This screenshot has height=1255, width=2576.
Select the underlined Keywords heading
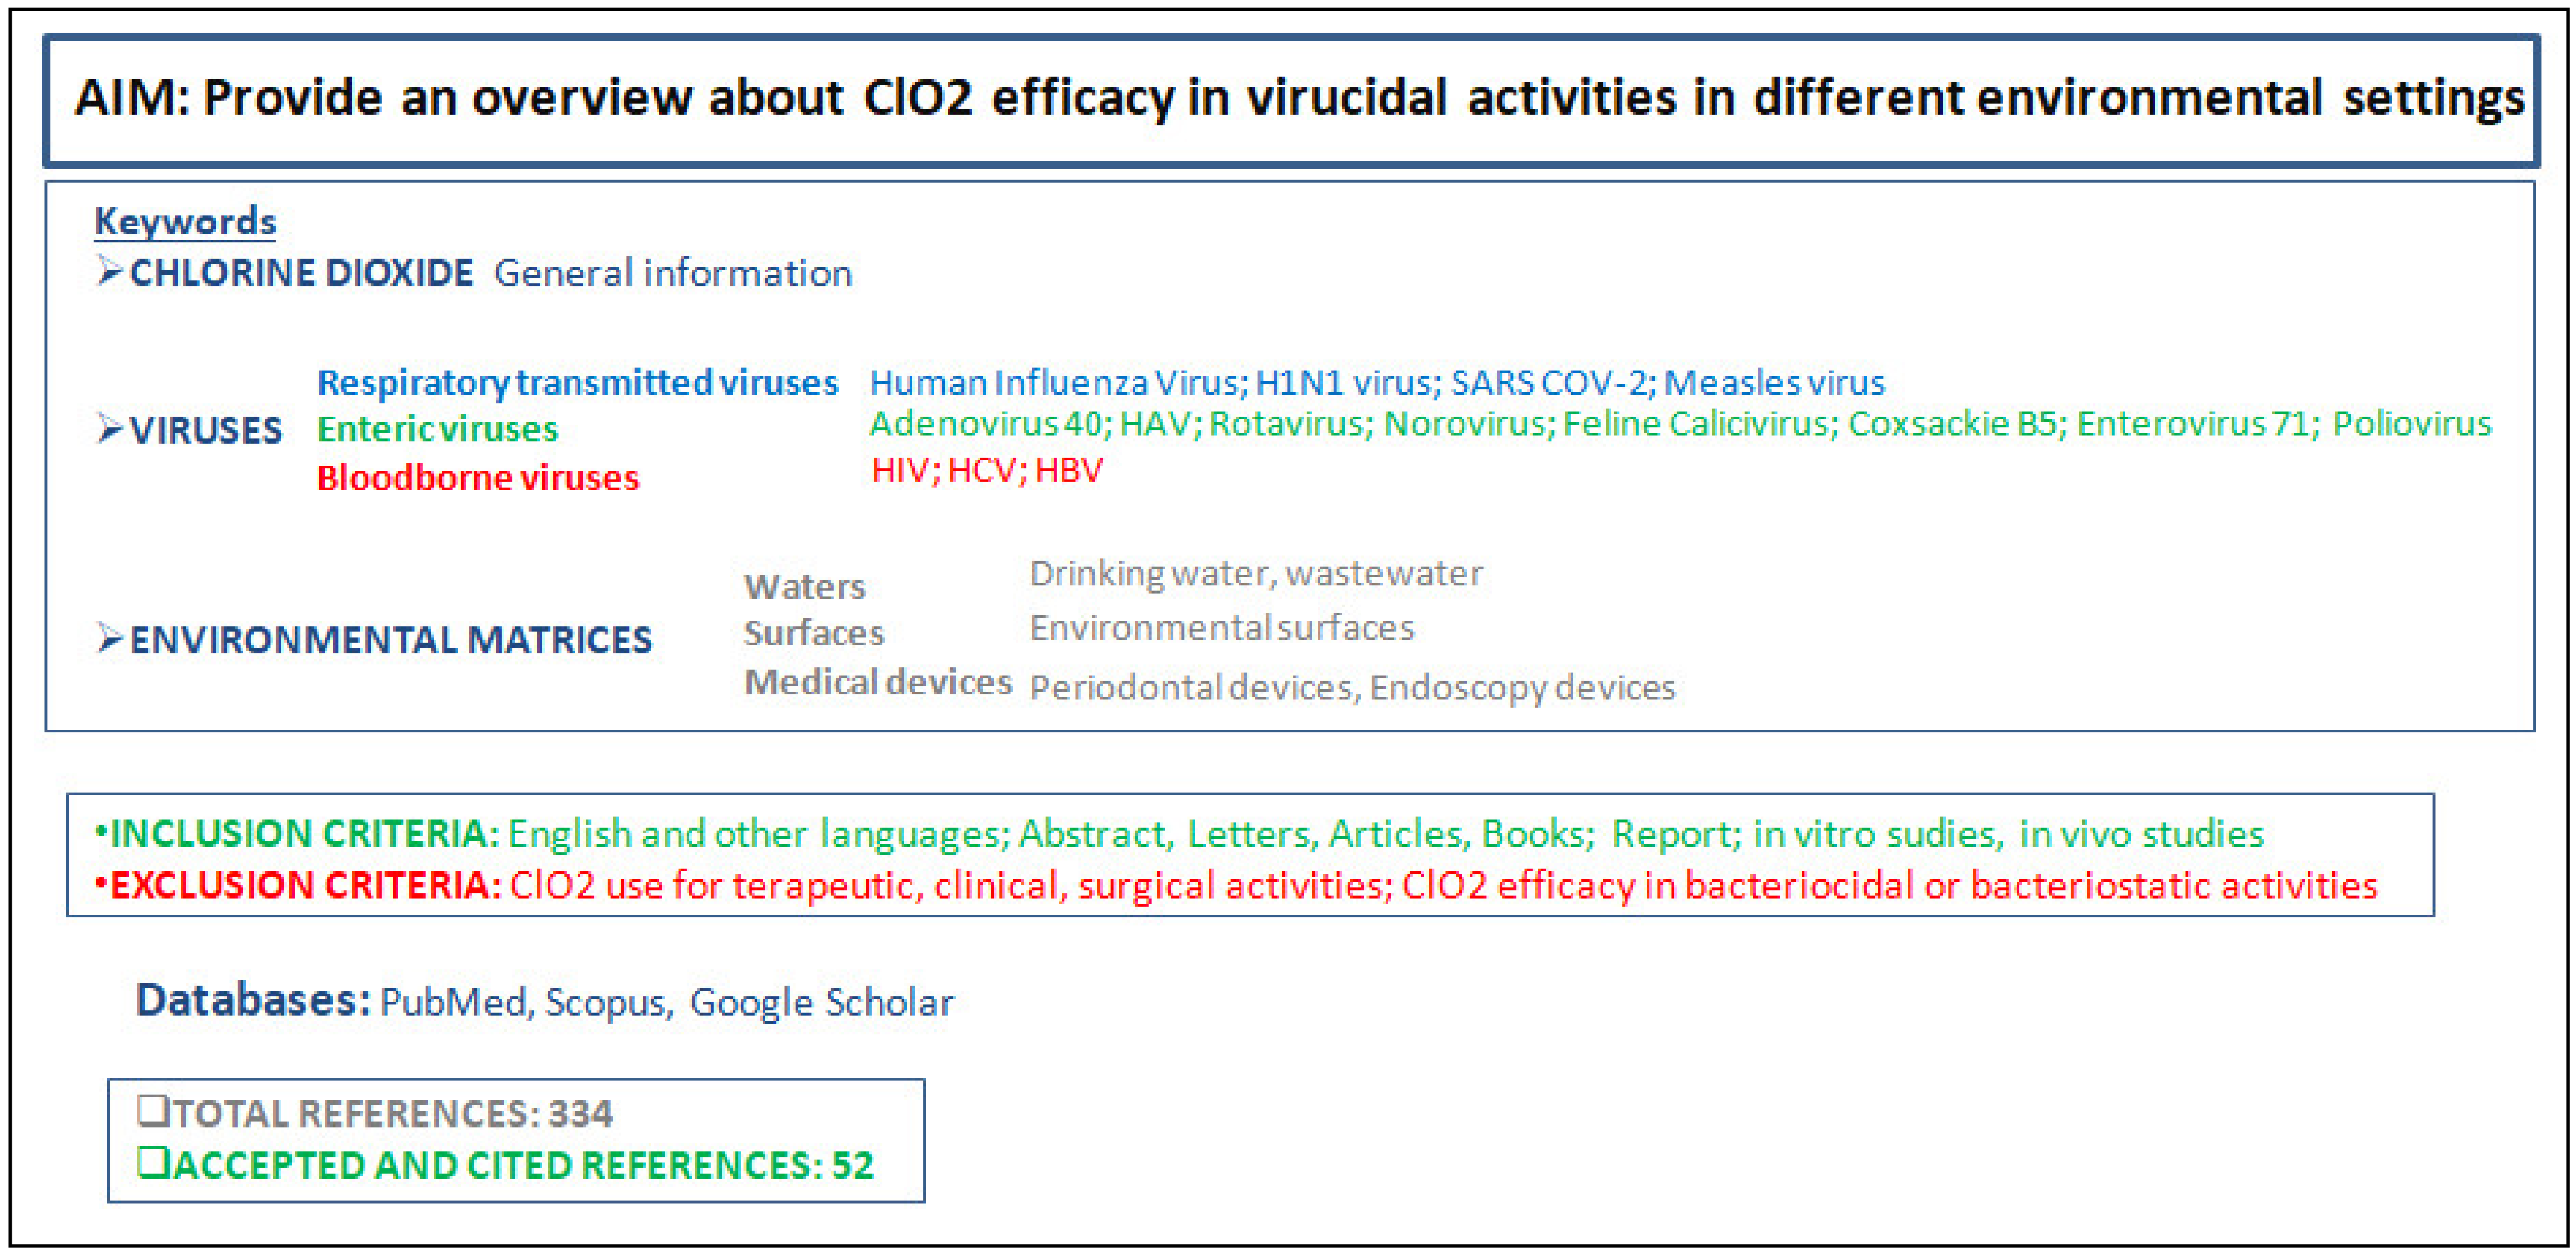point(185,221)
